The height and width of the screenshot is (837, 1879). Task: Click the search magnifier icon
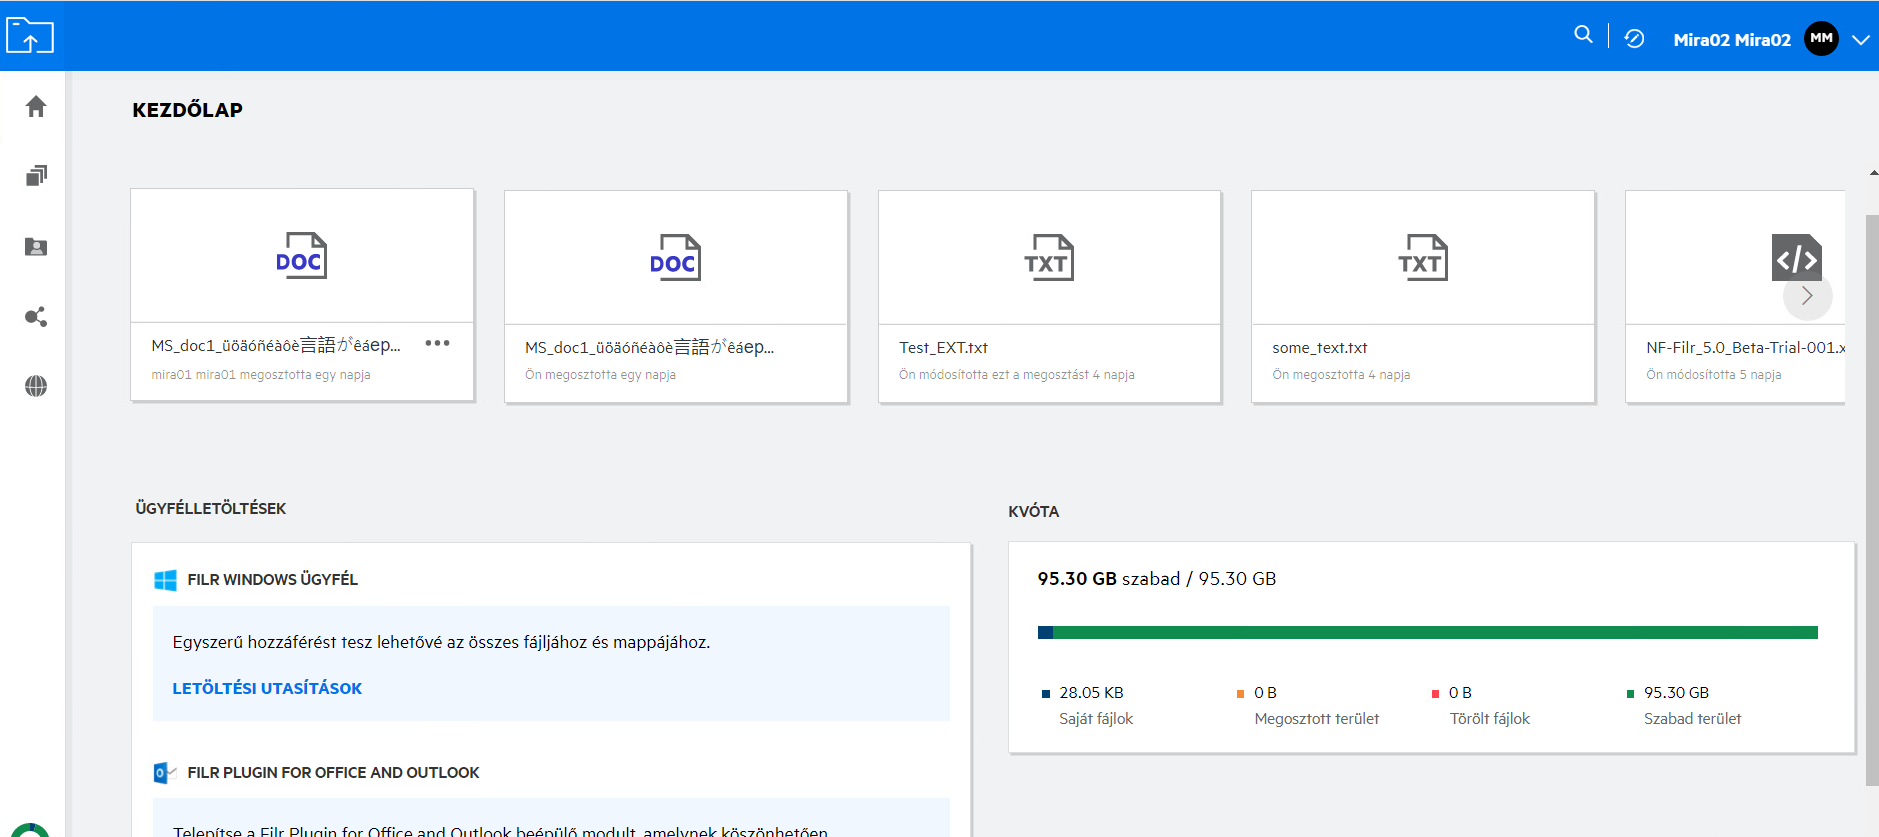1583,35
